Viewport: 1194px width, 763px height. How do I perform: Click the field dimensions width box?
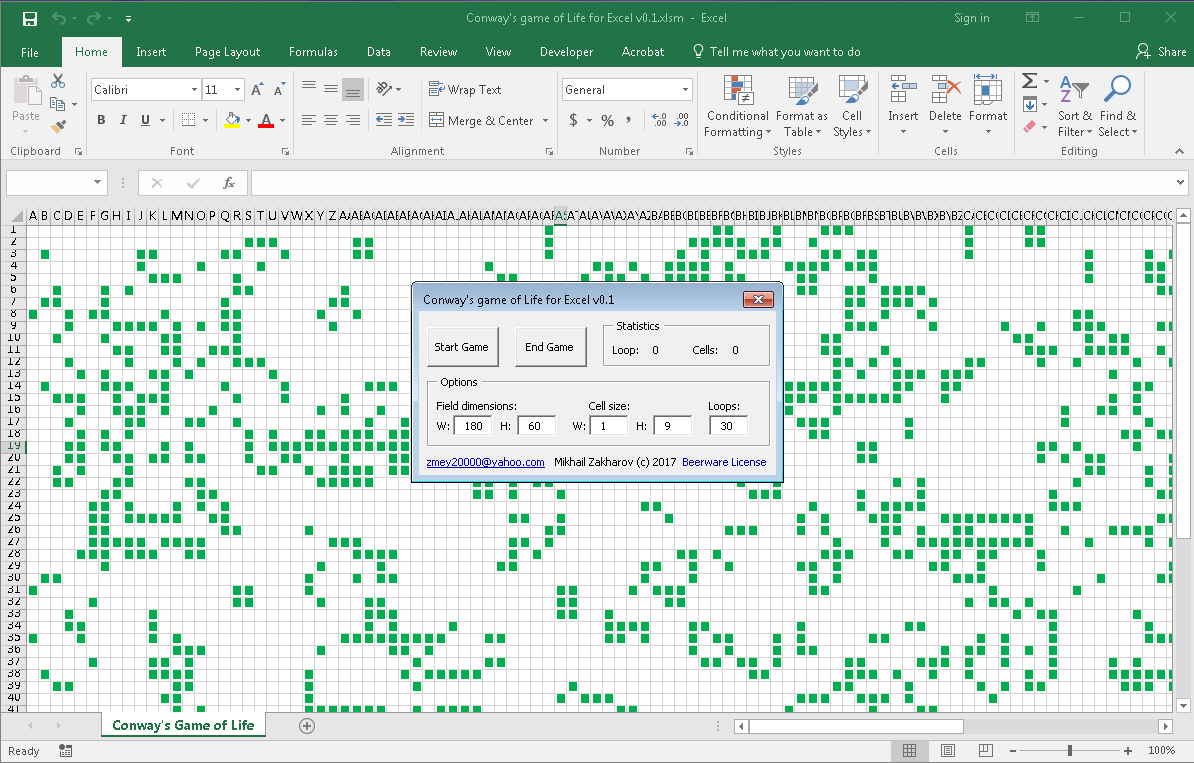tap(473, 426)
